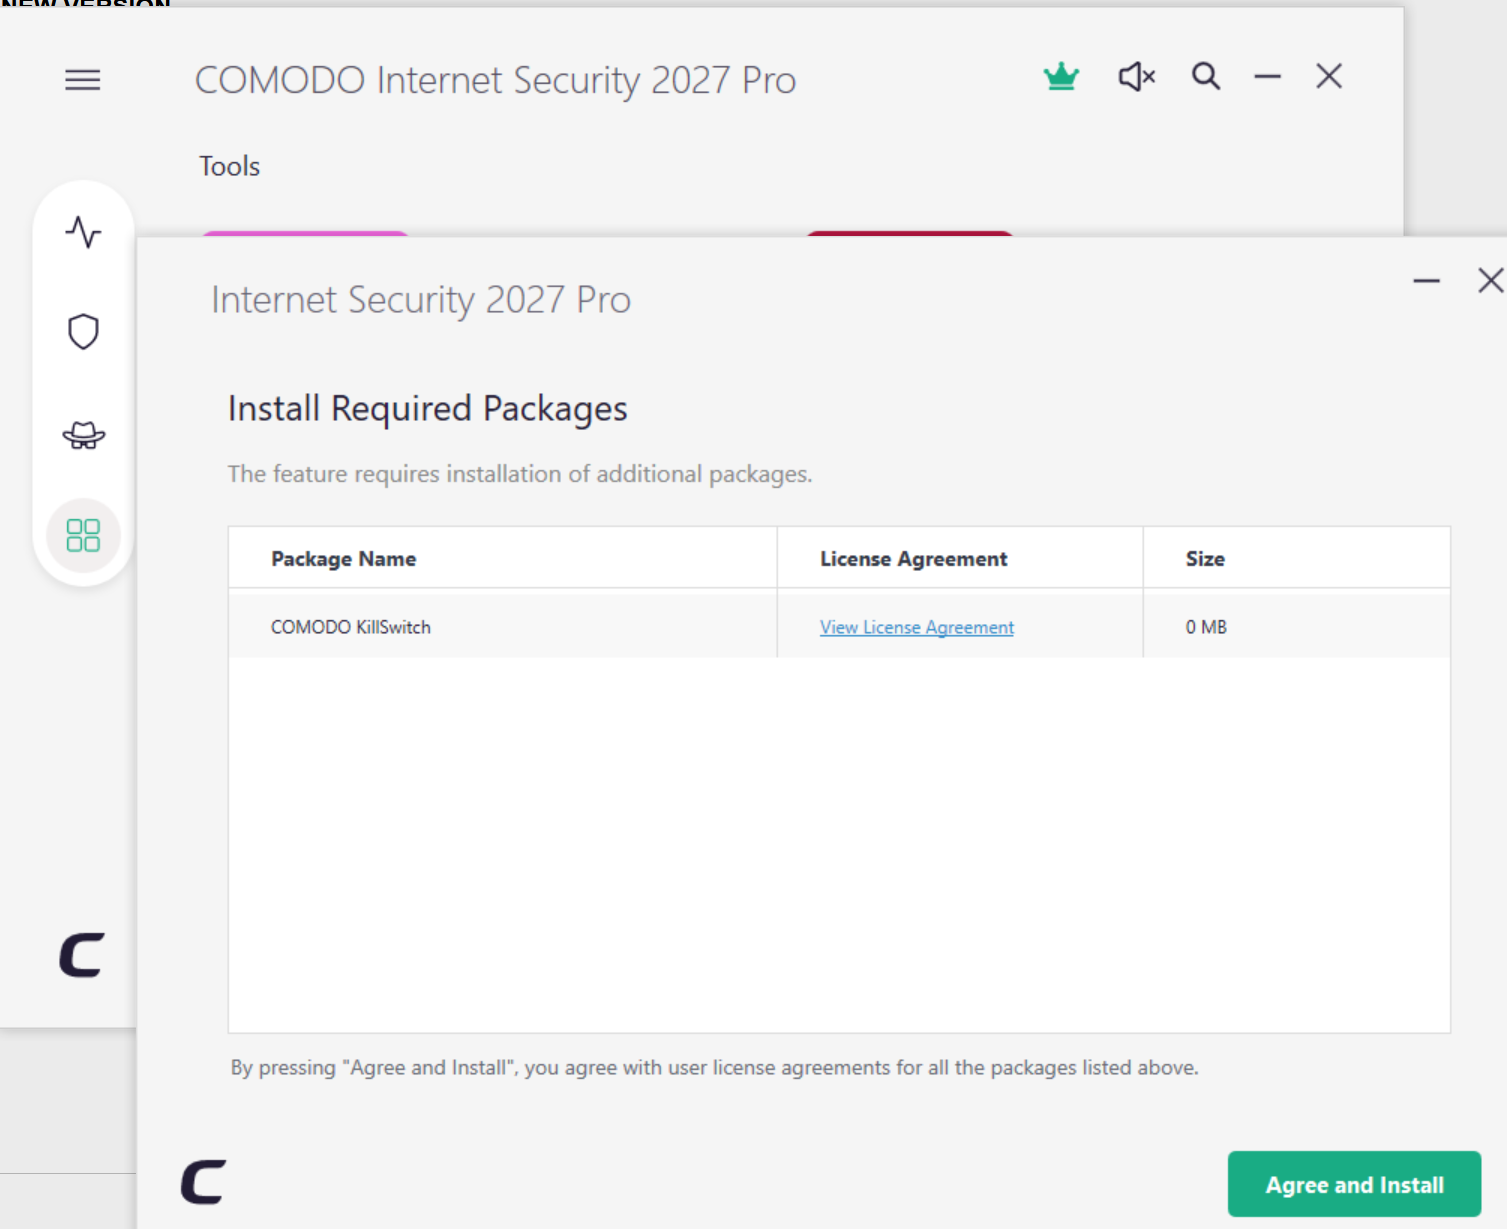This screenshot has width=1507, height=1229.
Task: Minimize the main COMODO window
Action: pyautogui.click(x=1268, y=77)
